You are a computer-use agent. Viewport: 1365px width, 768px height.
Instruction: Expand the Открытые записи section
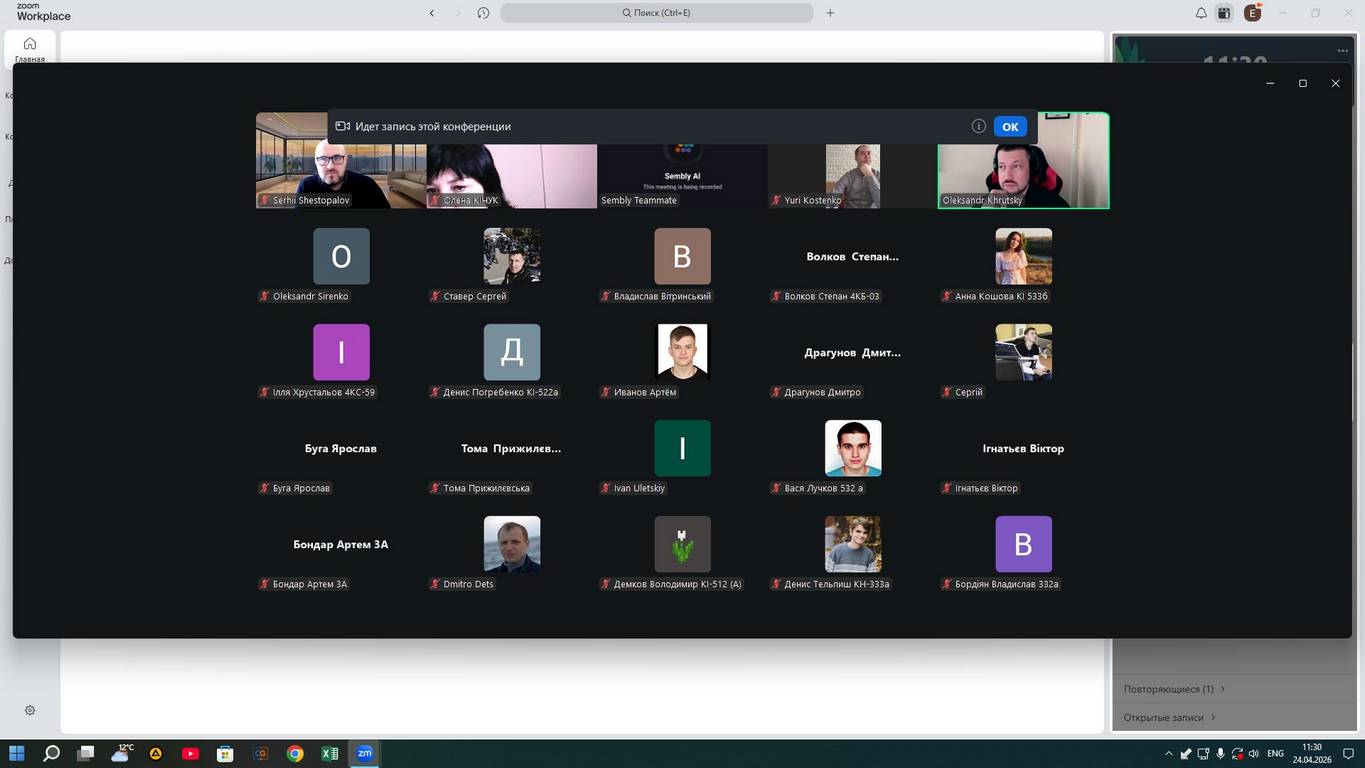[x=1168, y=717]
